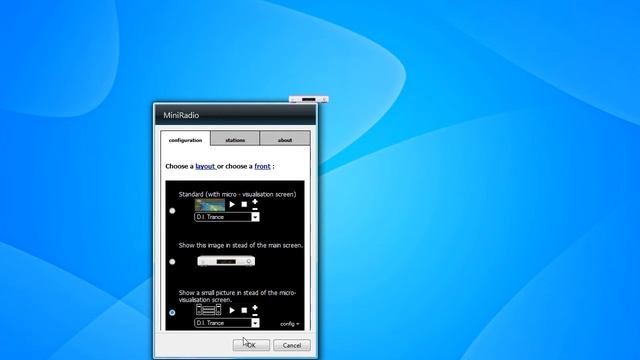The height and width of the screenshot is (360, 640).
Task: Open the D.I. Trance dropdown in small picture preview
Action: coord(255,323)
